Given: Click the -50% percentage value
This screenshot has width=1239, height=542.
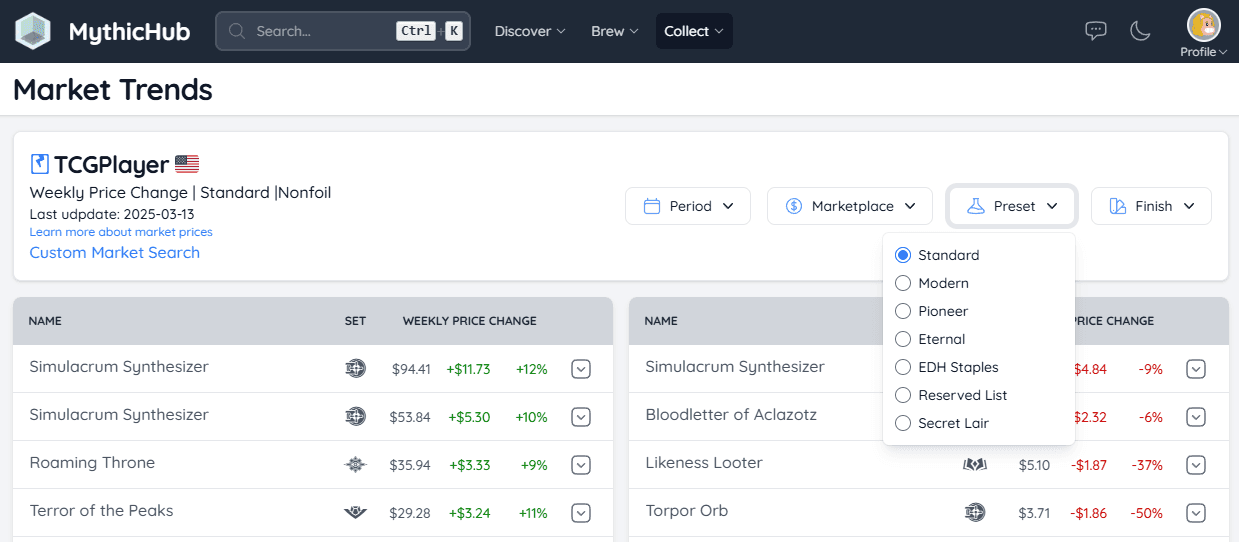Looking at the screenshot, I should 1148,513.
